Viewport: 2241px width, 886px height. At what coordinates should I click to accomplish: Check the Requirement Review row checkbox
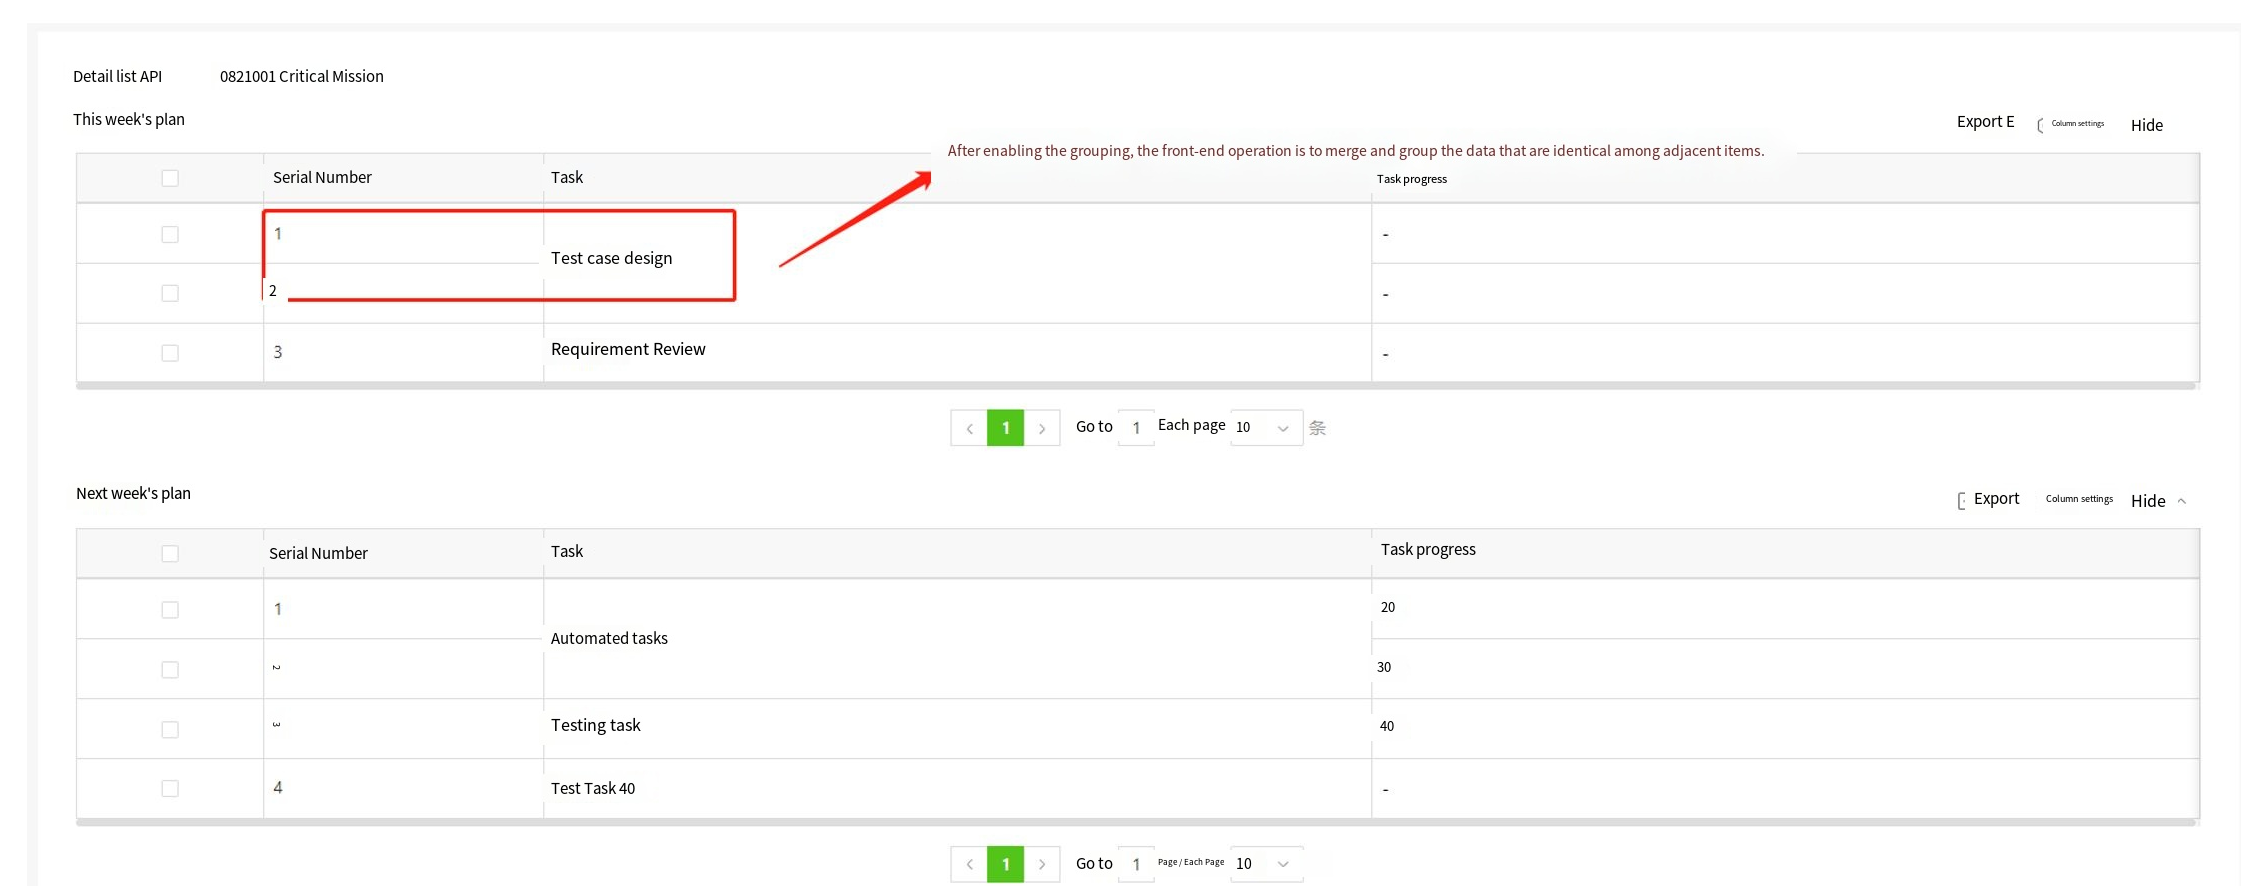170,353
